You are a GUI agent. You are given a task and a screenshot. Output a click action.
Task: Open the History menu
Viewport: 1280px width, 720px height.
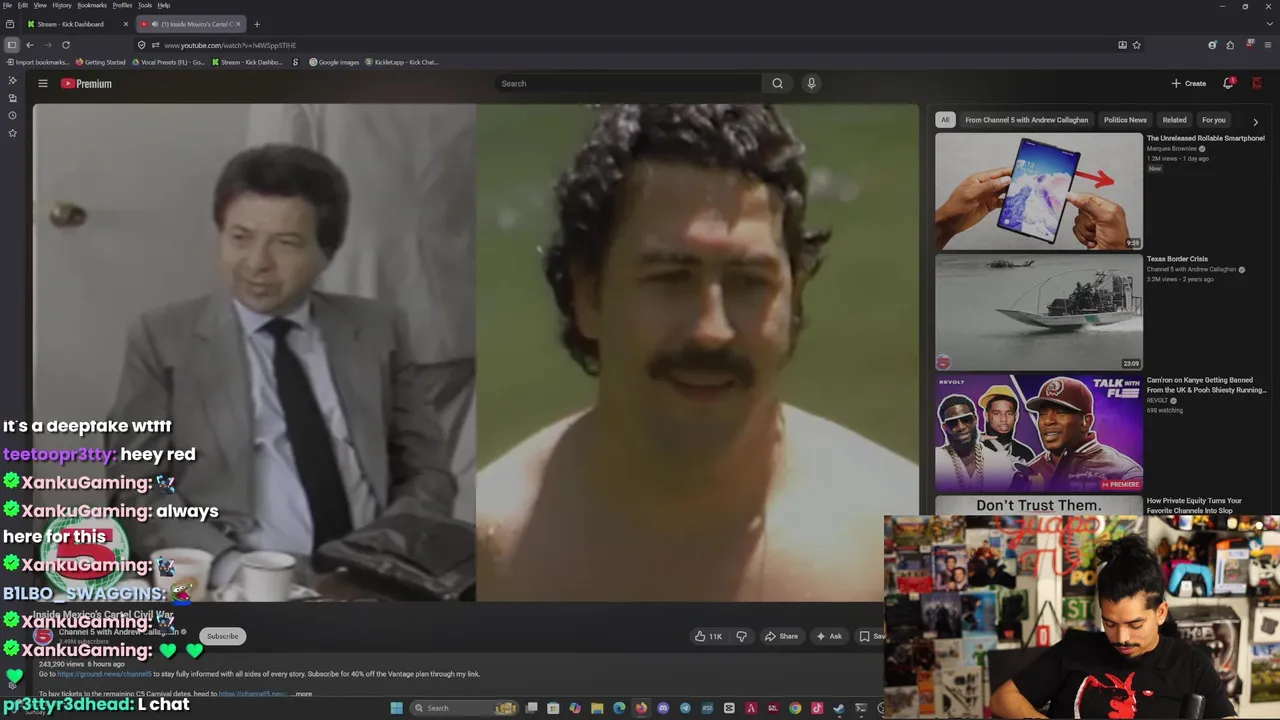[x=62, y=5]
